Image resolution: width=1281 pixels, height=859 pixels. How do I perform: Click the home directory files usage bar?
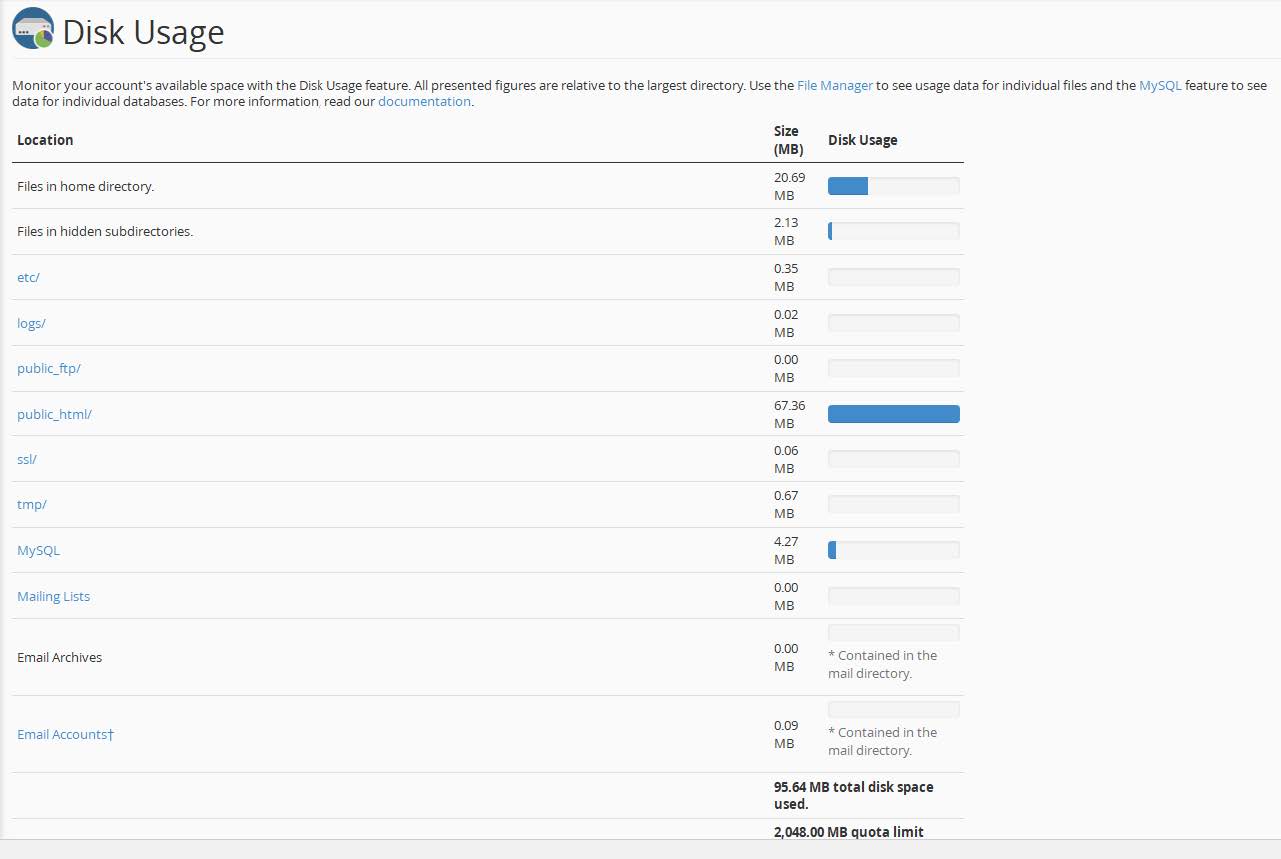pos(893,186)
